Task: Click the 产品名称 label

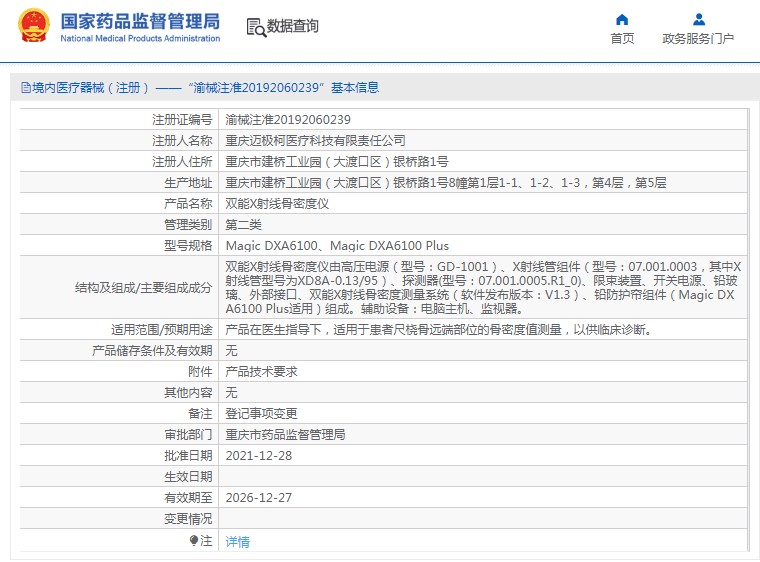Action: 188,204
